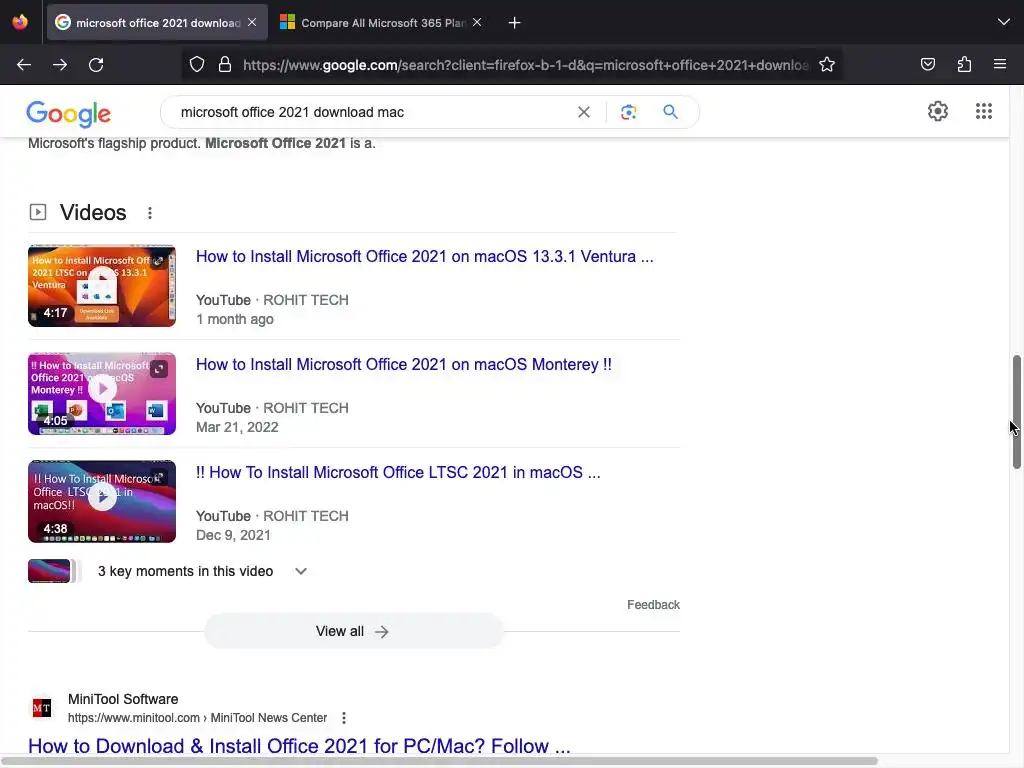Open the MiniTool Software site name
Screen dimensions: 1024x768
pyautogui.click(x=123, y=699)
